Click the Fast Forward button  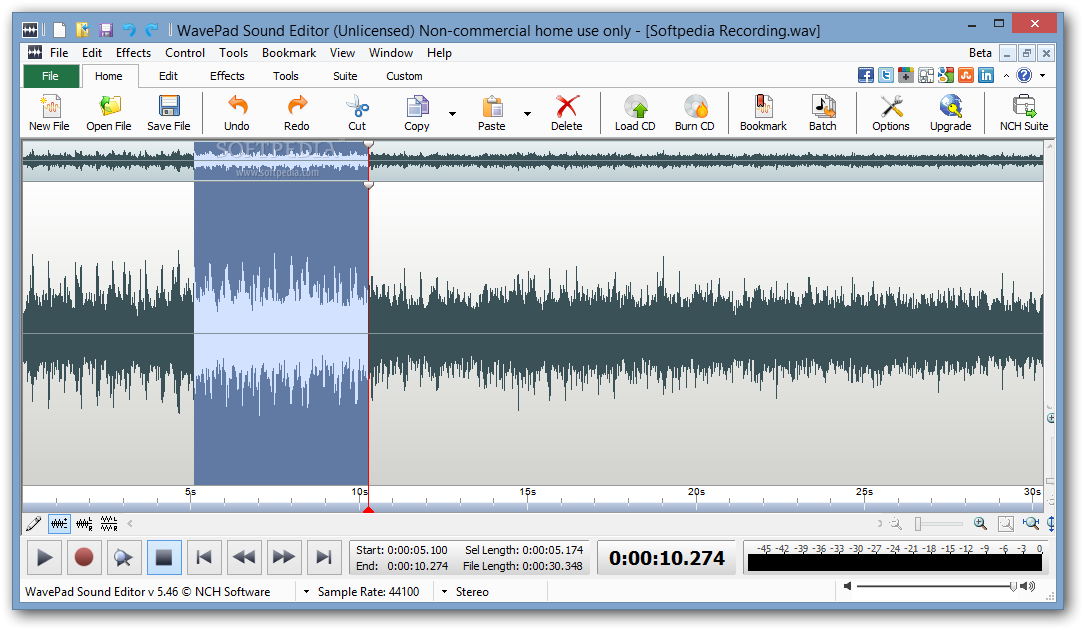tap(283, 557)
